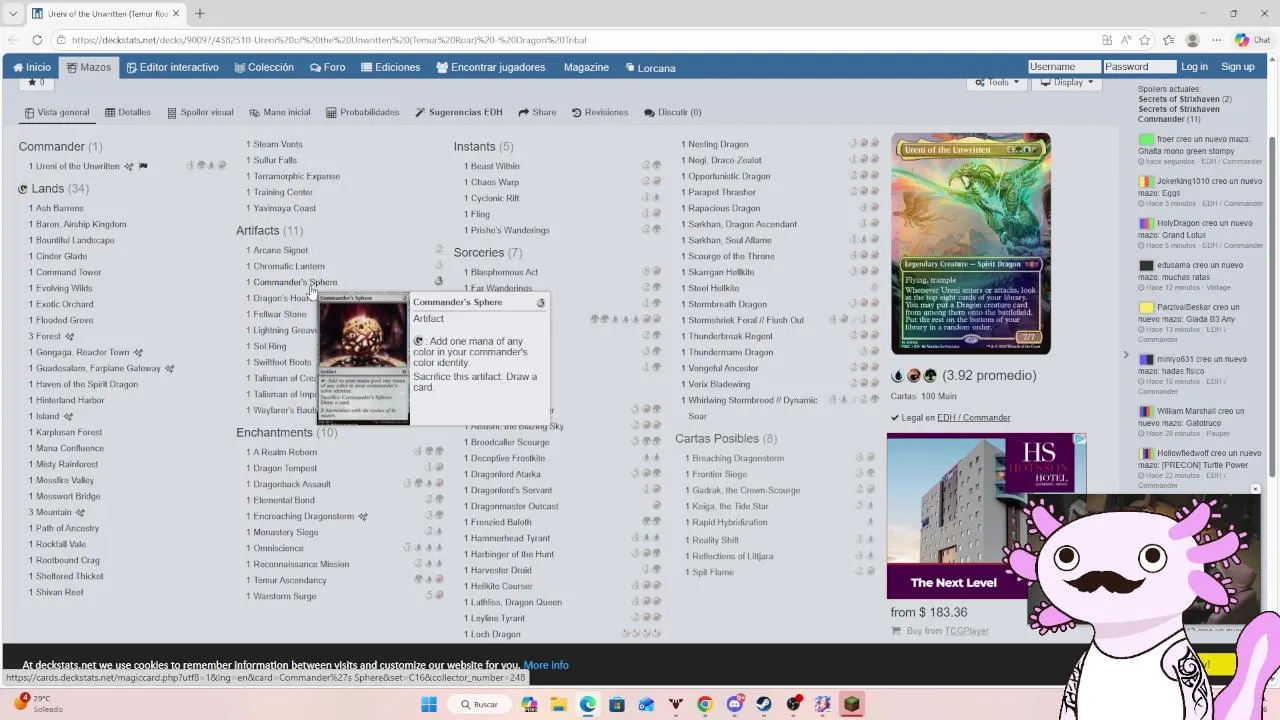Screen dimensions: 1280x720
Task: Go to the Colección section
Action: [264, 67]
